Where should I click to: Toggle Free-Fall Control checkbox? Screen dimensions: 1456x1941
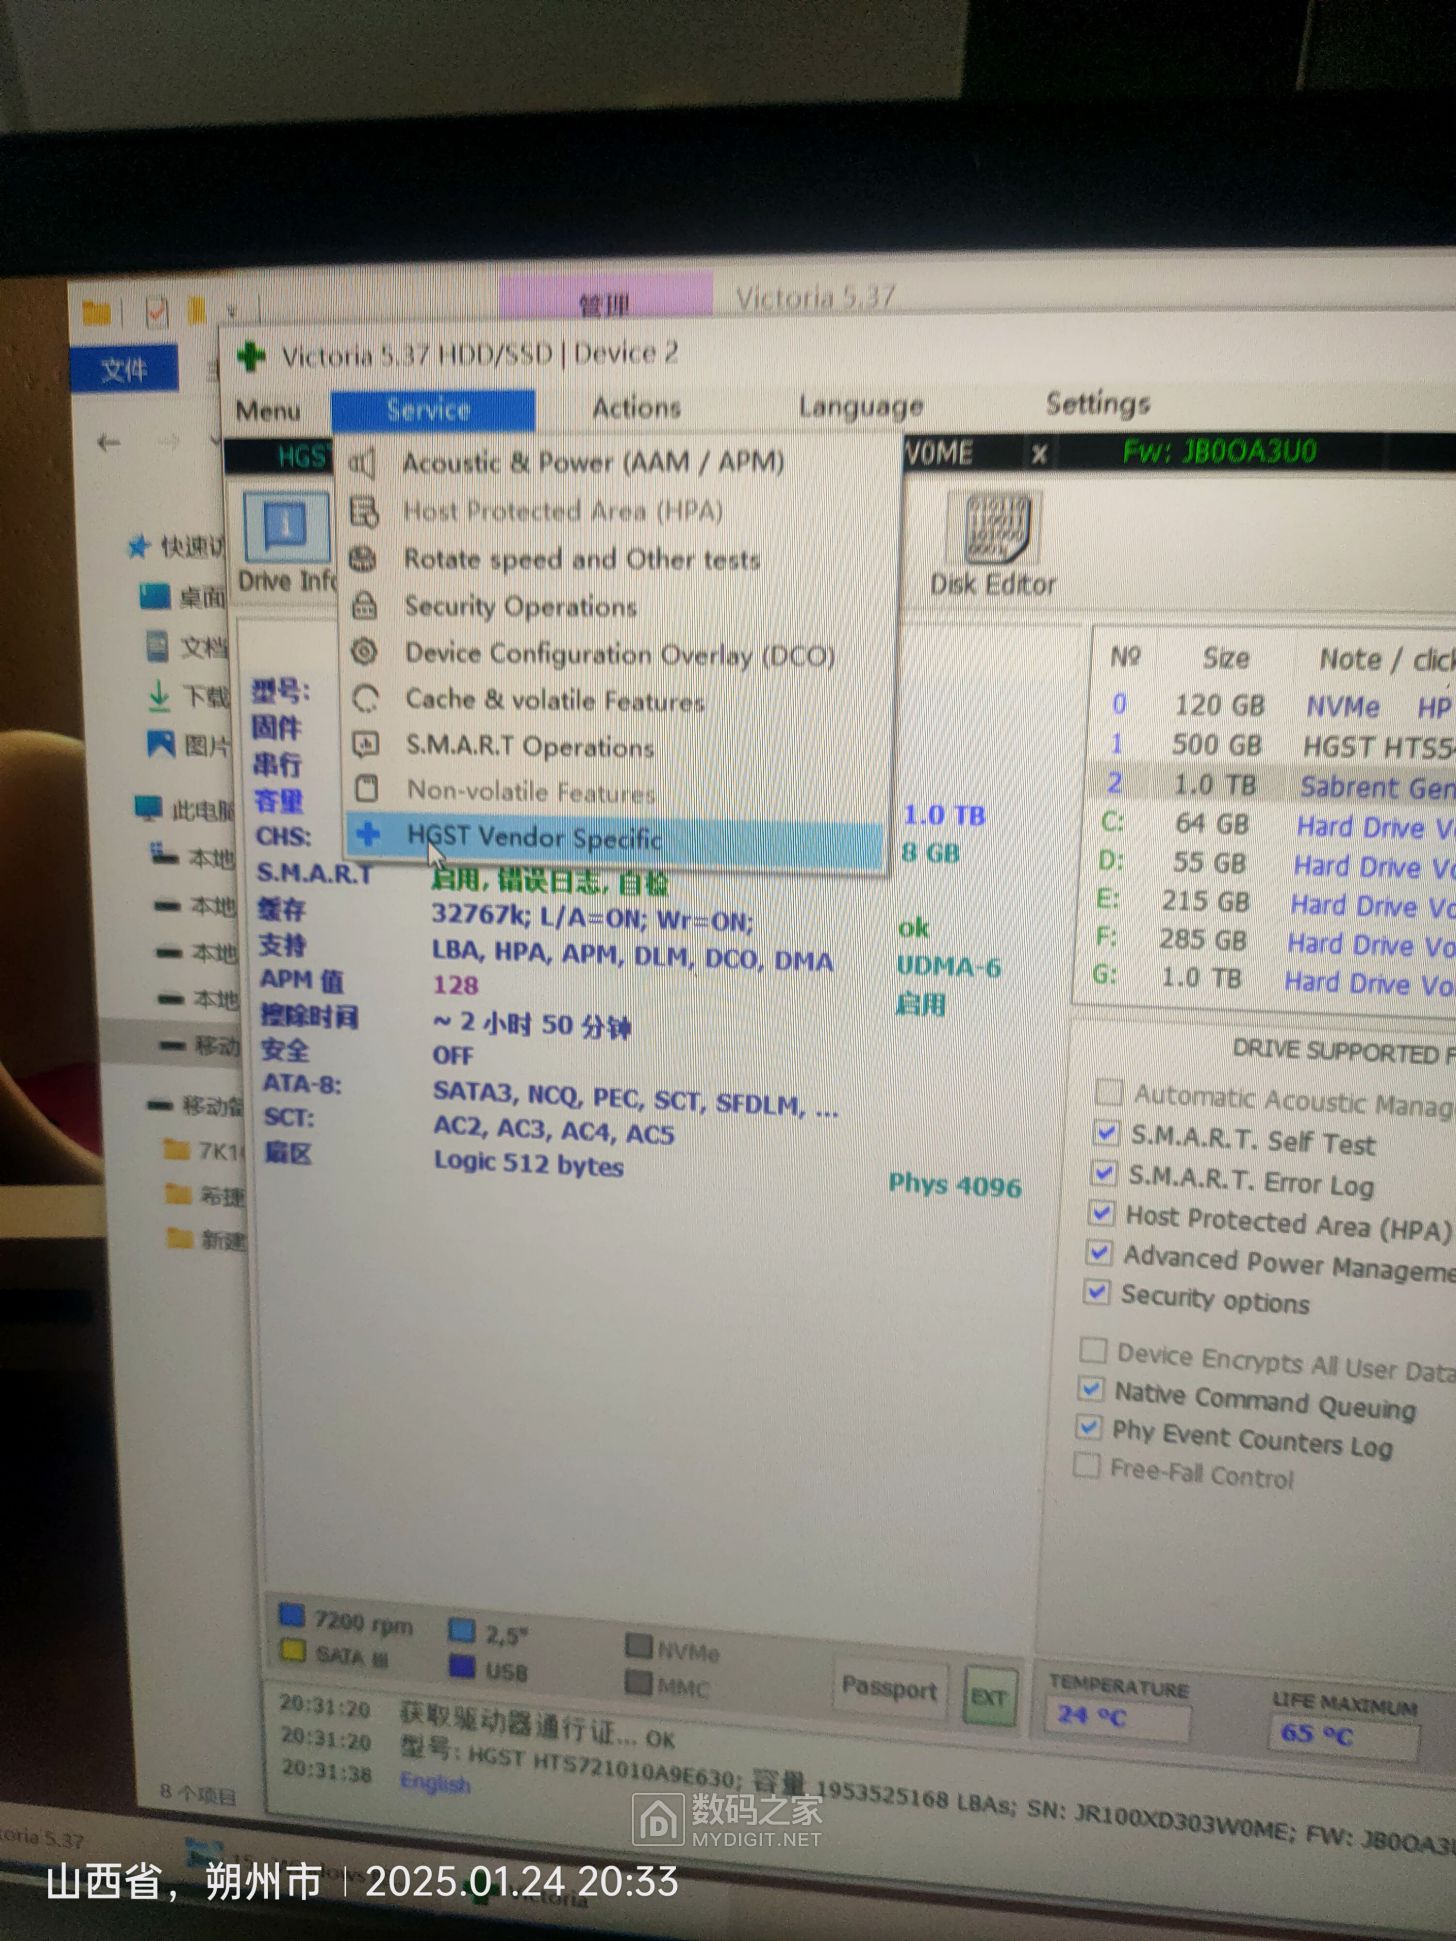pos(1086,1465)
